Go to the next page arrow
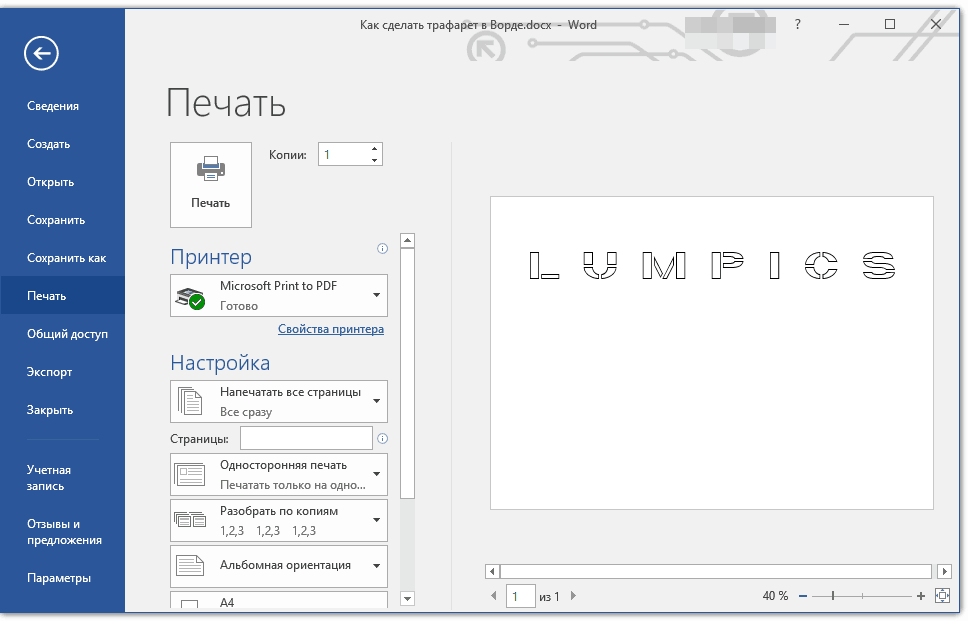The height and width of the screenshot is (621, 968). point(573,596)
